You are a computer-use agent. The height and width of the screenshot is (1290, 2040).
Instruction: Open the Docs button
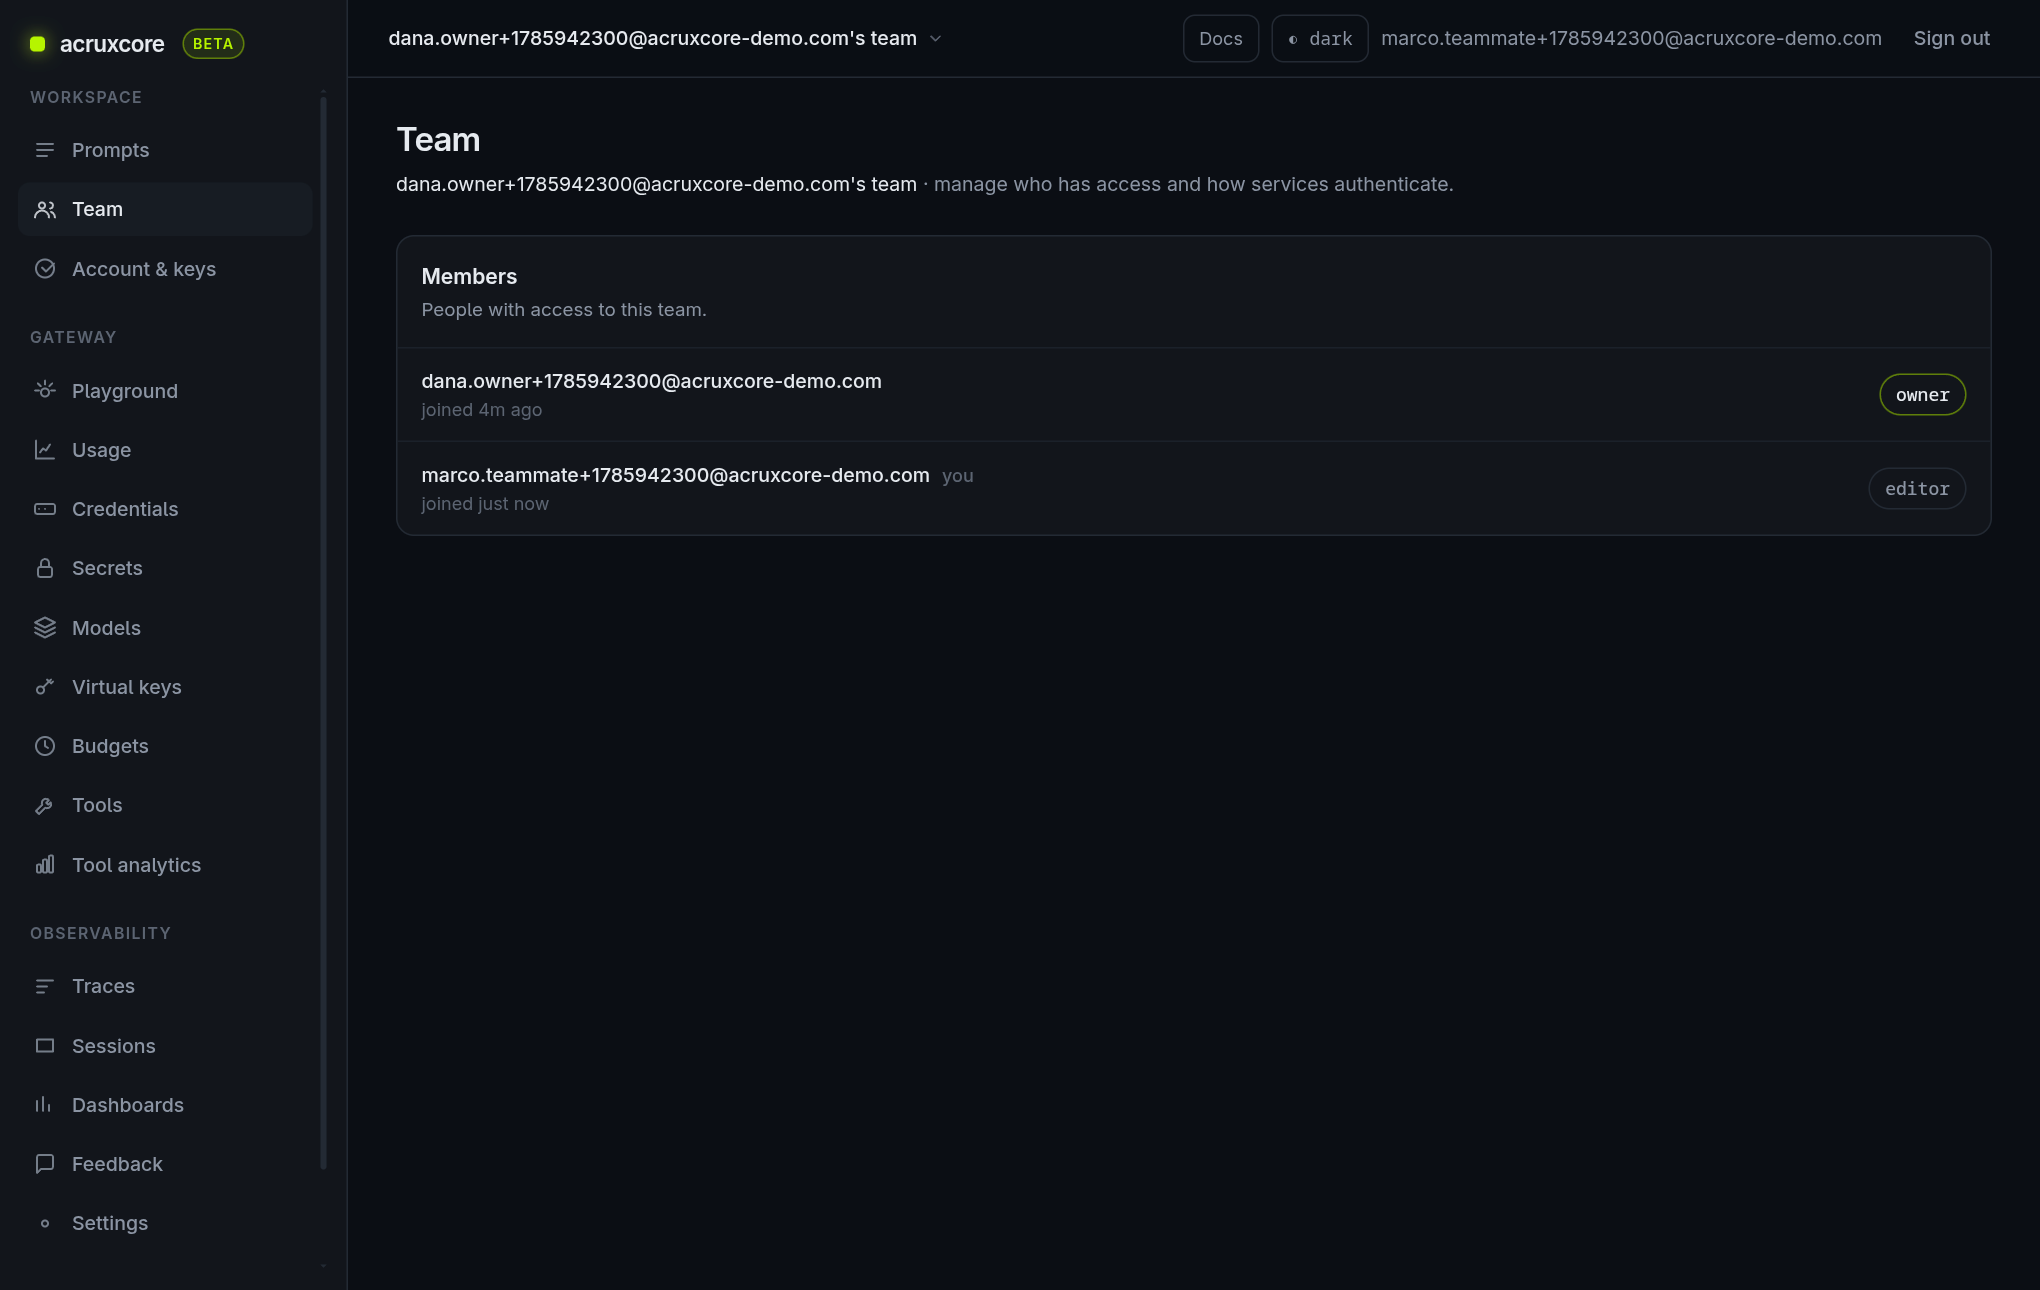(1220, 39)
